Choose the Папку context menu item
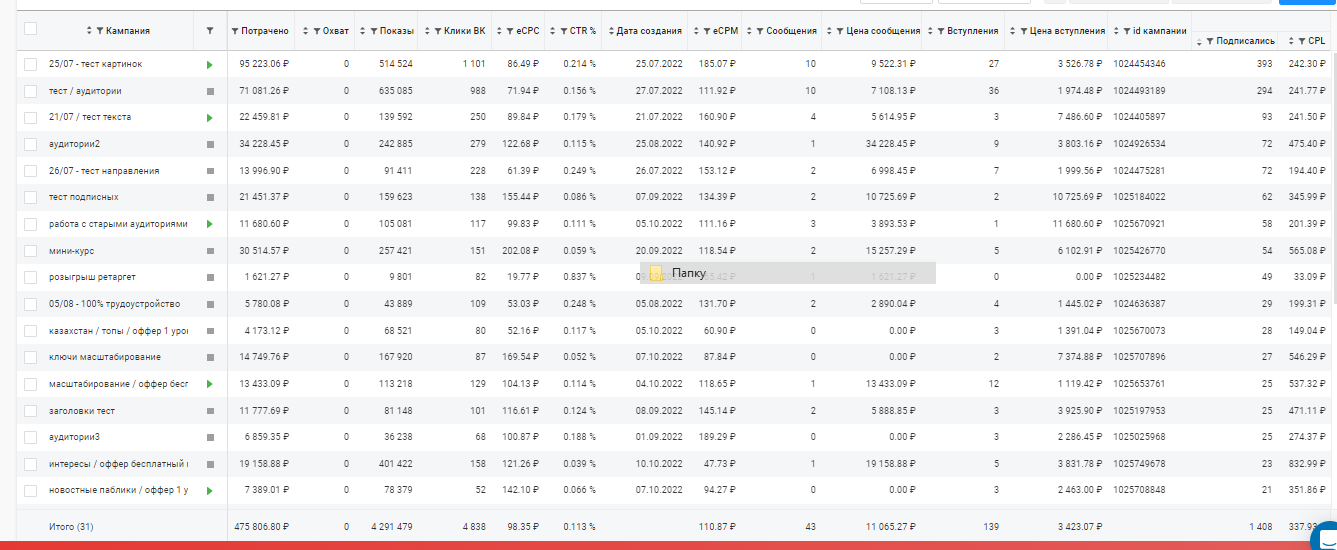 coord(788,273)
